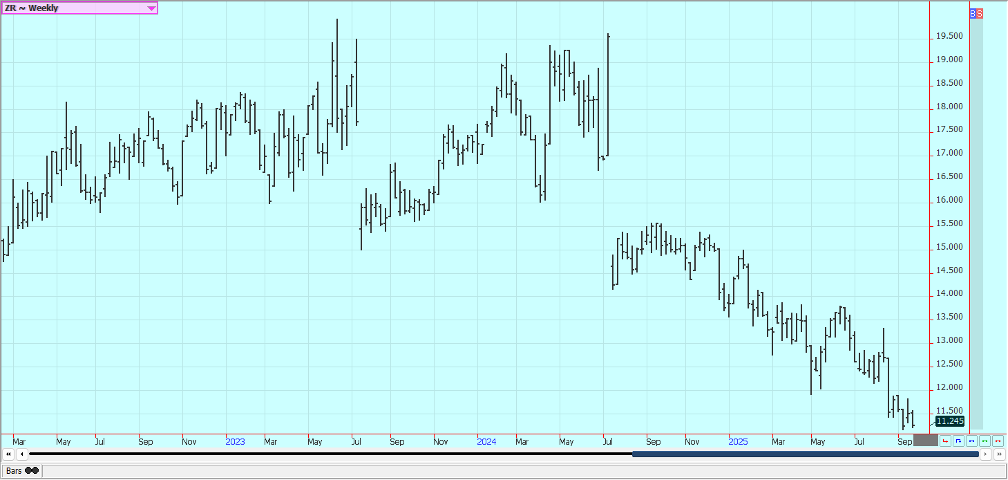Click the binoculars icon on the Bars tab
The image size is (1008, 480).
[x=32, y=470]
